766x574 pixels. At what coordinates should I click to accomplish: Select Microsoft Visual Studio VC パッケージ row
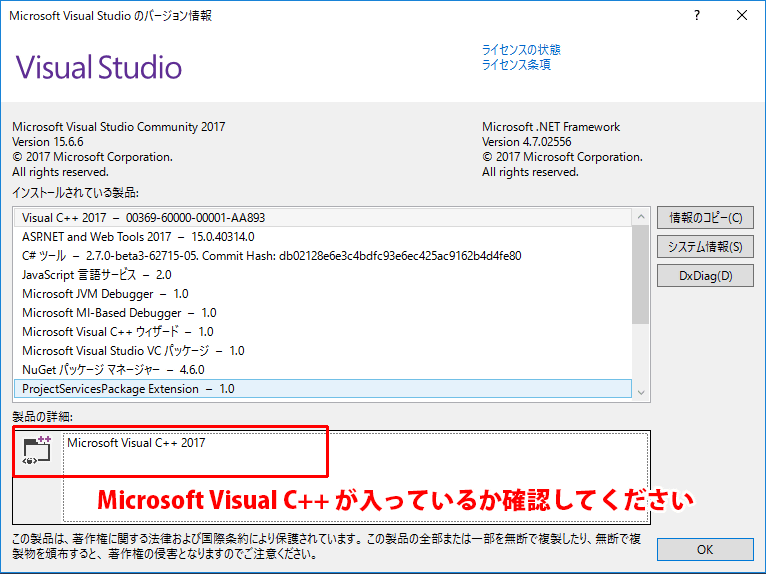point(323,351)
